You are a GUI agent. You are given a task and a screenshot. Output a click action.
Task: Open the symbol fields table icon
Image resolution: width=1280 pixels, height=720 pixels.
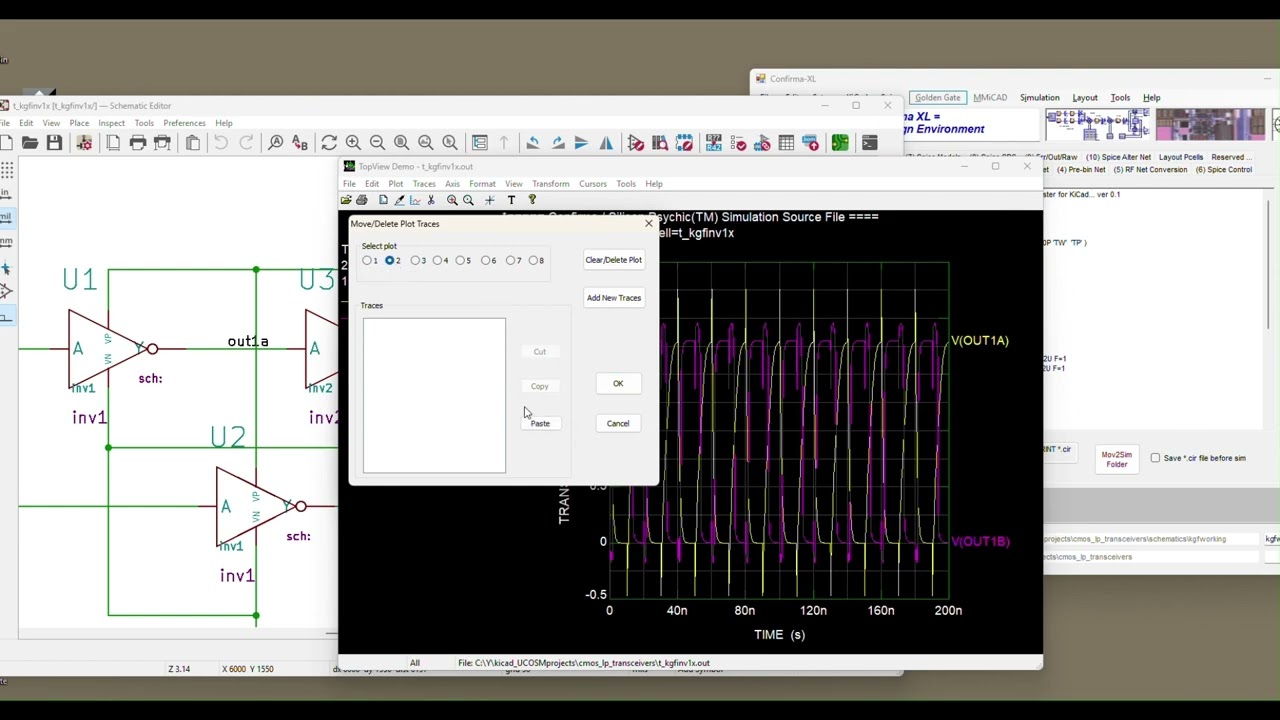[786, 143]
